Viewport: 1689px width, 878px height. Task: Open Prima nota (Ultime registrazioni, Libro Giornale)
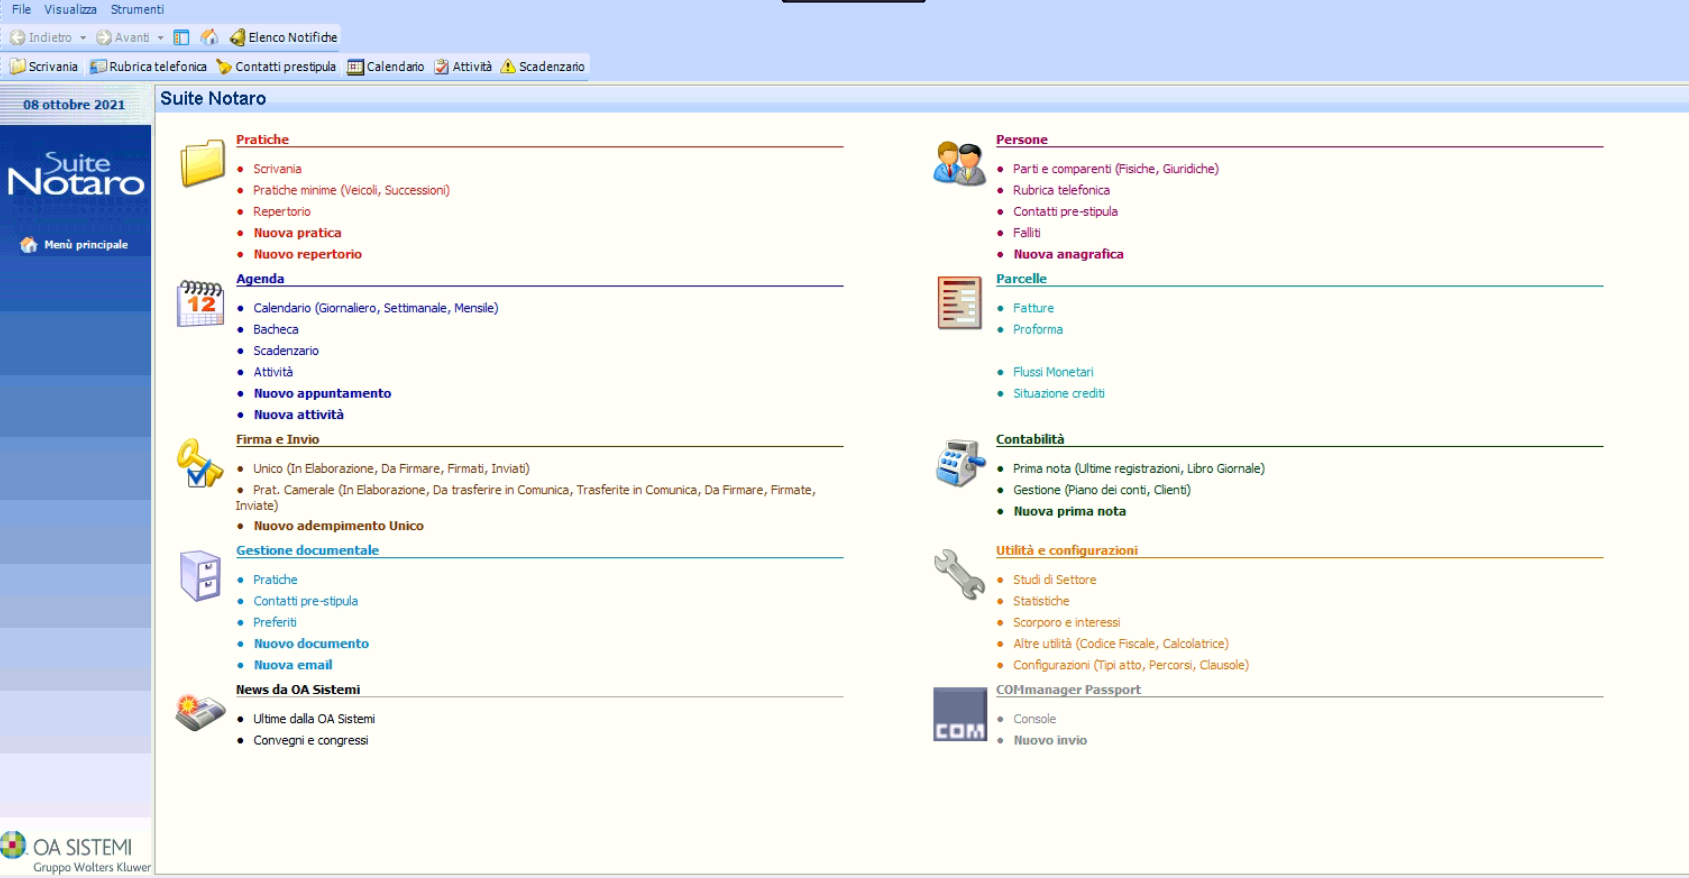[x=1138, y=468]
